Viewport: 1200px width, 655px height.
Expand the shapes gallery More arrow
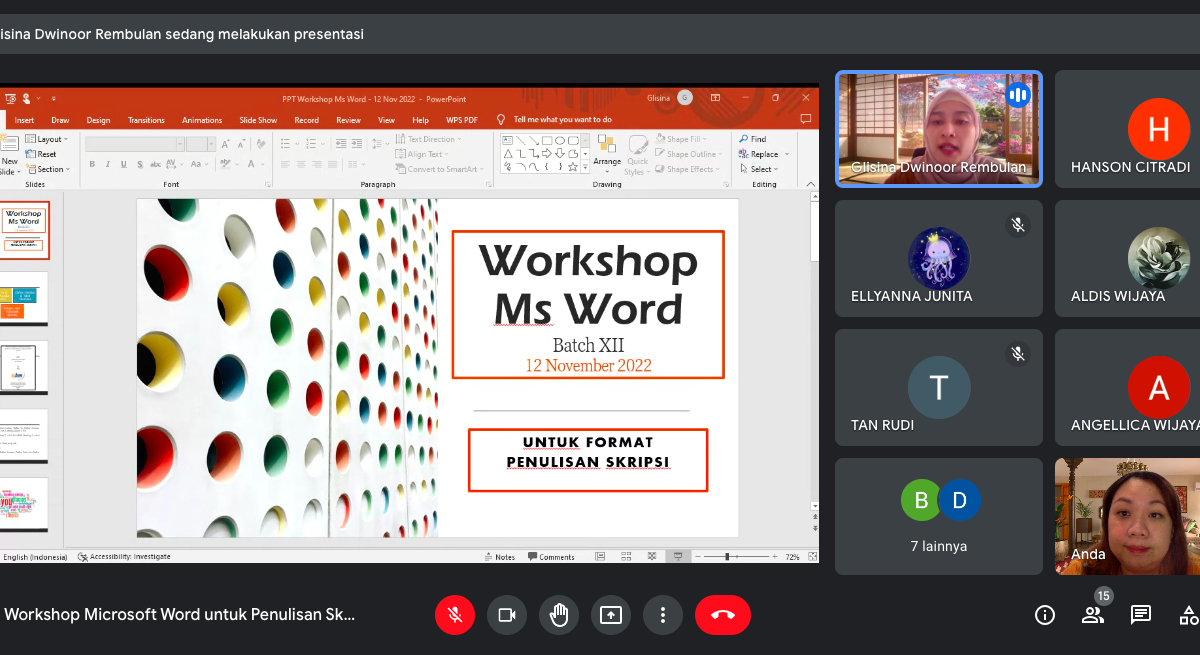[585, 167]
